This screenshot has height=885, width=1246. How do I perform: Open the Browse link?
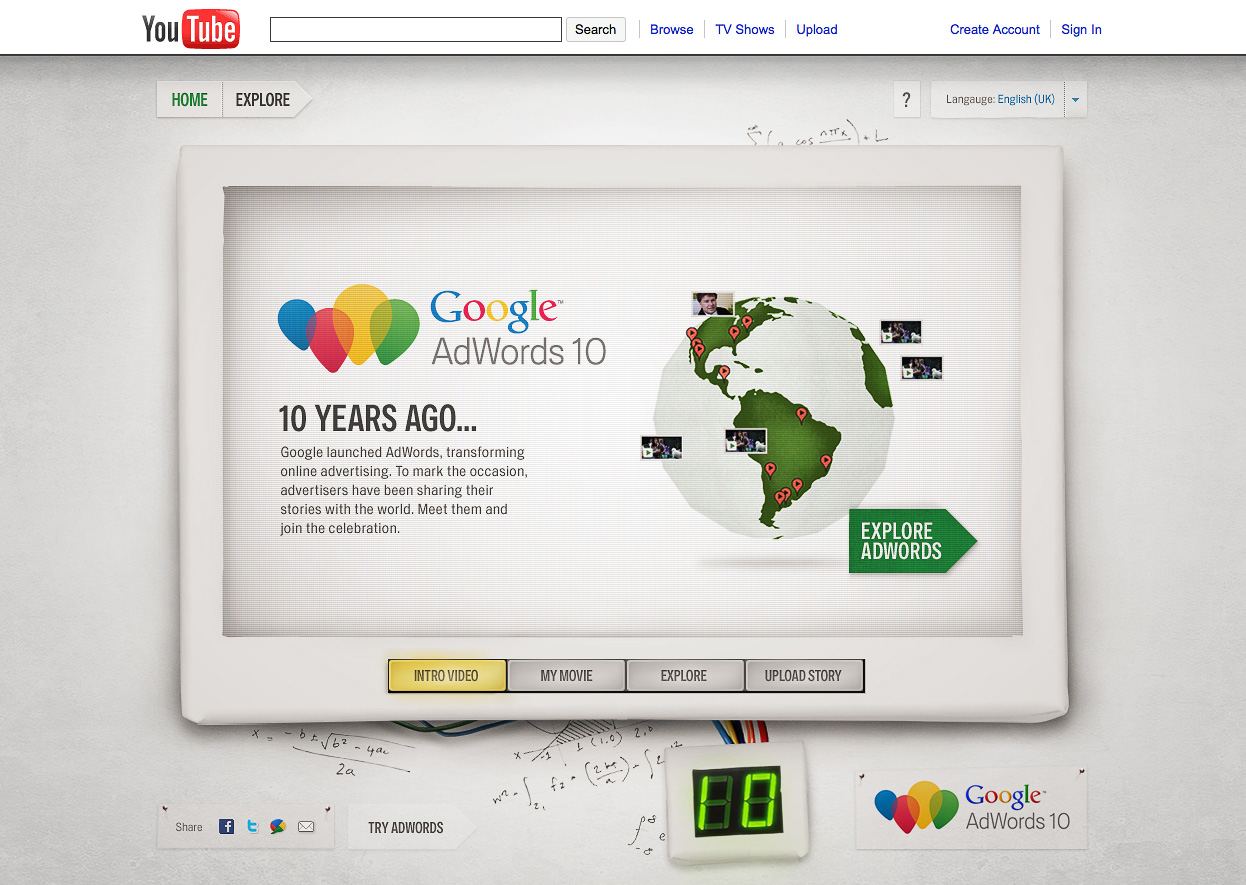point(671,29)
